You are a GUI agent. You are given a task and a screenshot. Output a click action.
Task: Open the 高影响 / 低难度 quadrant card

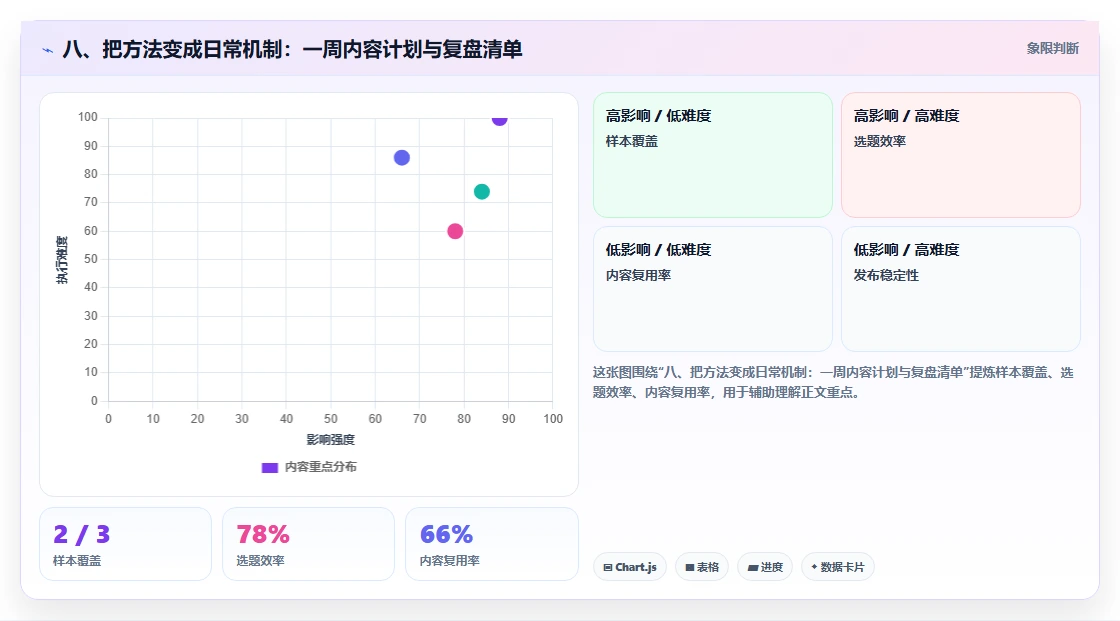713,154
